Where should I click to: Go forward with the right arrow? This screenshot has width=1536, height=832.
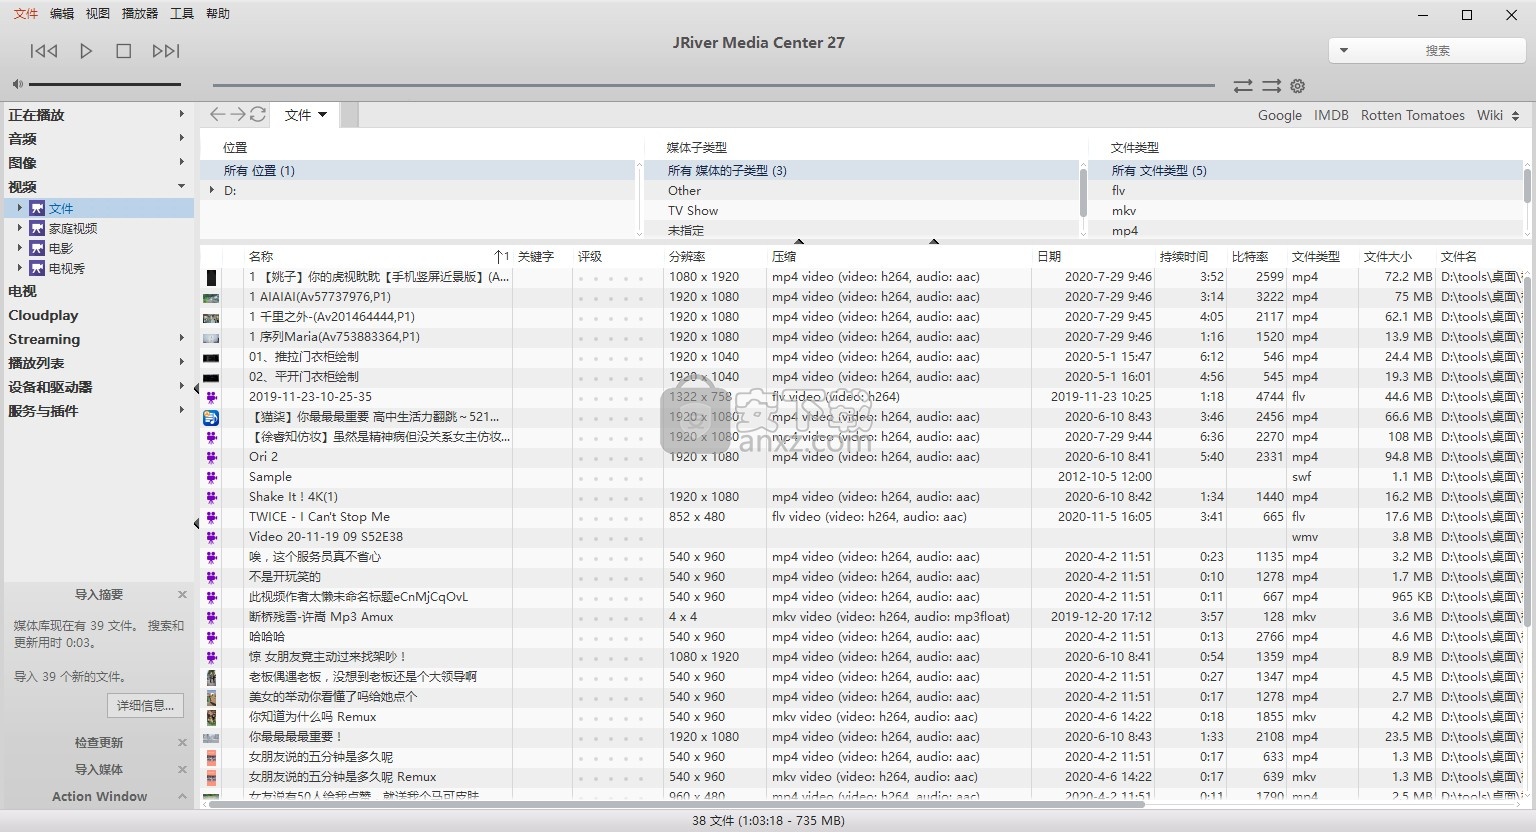coord(238,115)
